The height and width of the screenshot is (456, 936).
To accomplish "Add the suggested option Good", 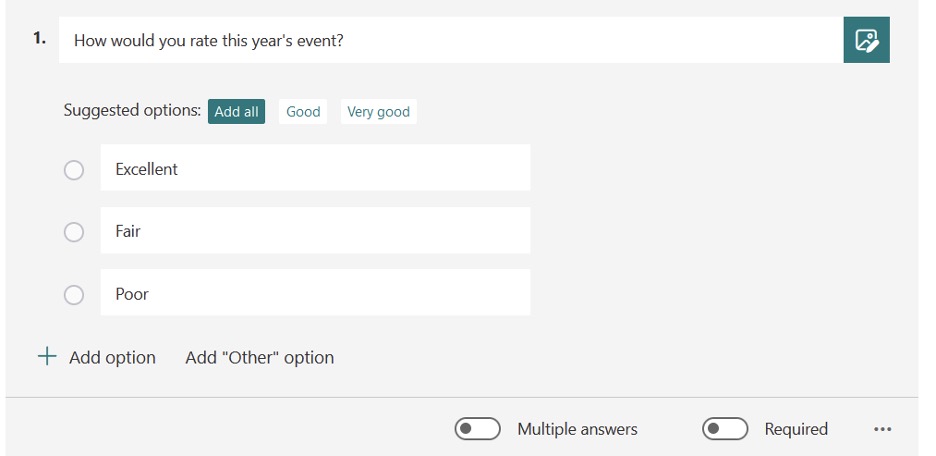I will (303, 112).
